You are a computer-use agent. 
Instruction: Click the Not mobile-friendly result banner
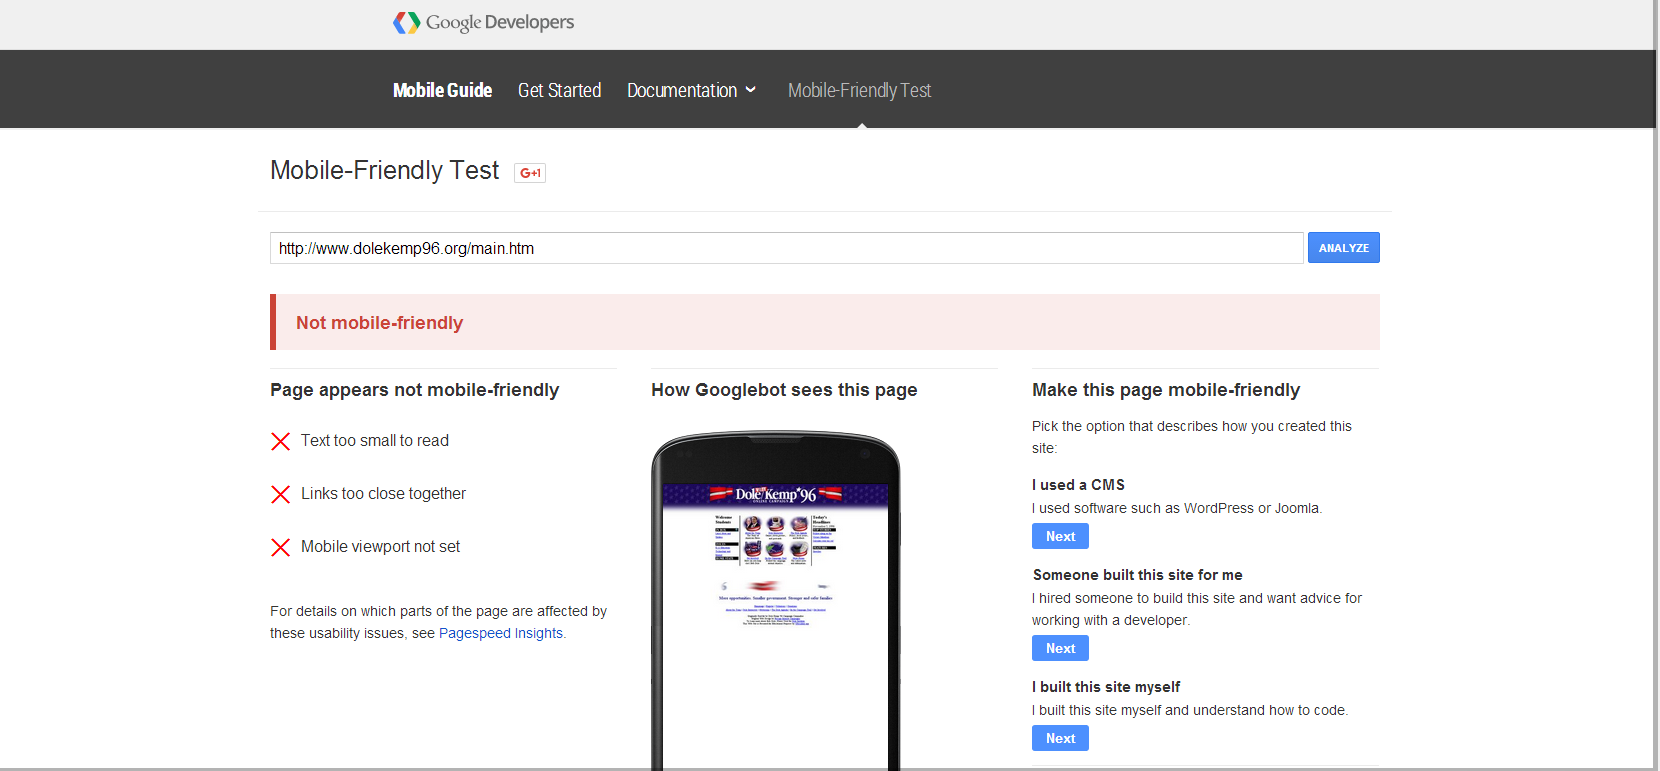pyautogui.click(x=825, y=322)
